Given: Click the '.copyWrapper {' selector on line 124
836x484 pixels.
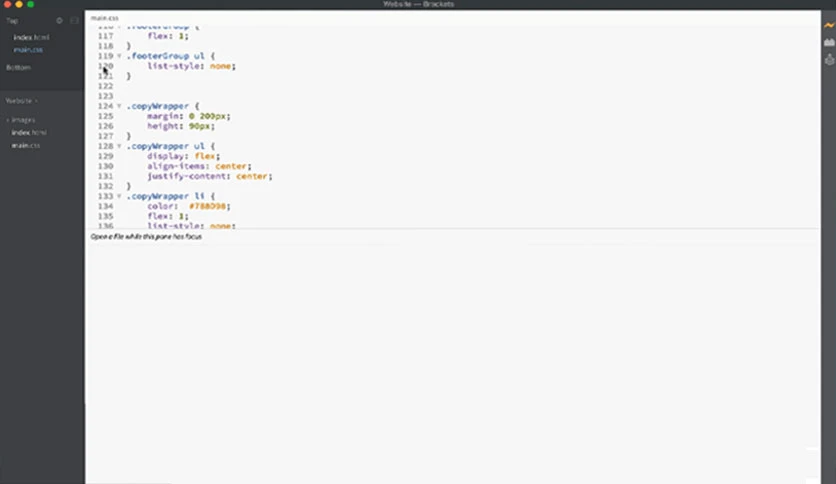Looking at the screenshot, I should pyautogui.click(x=163, y=106).
